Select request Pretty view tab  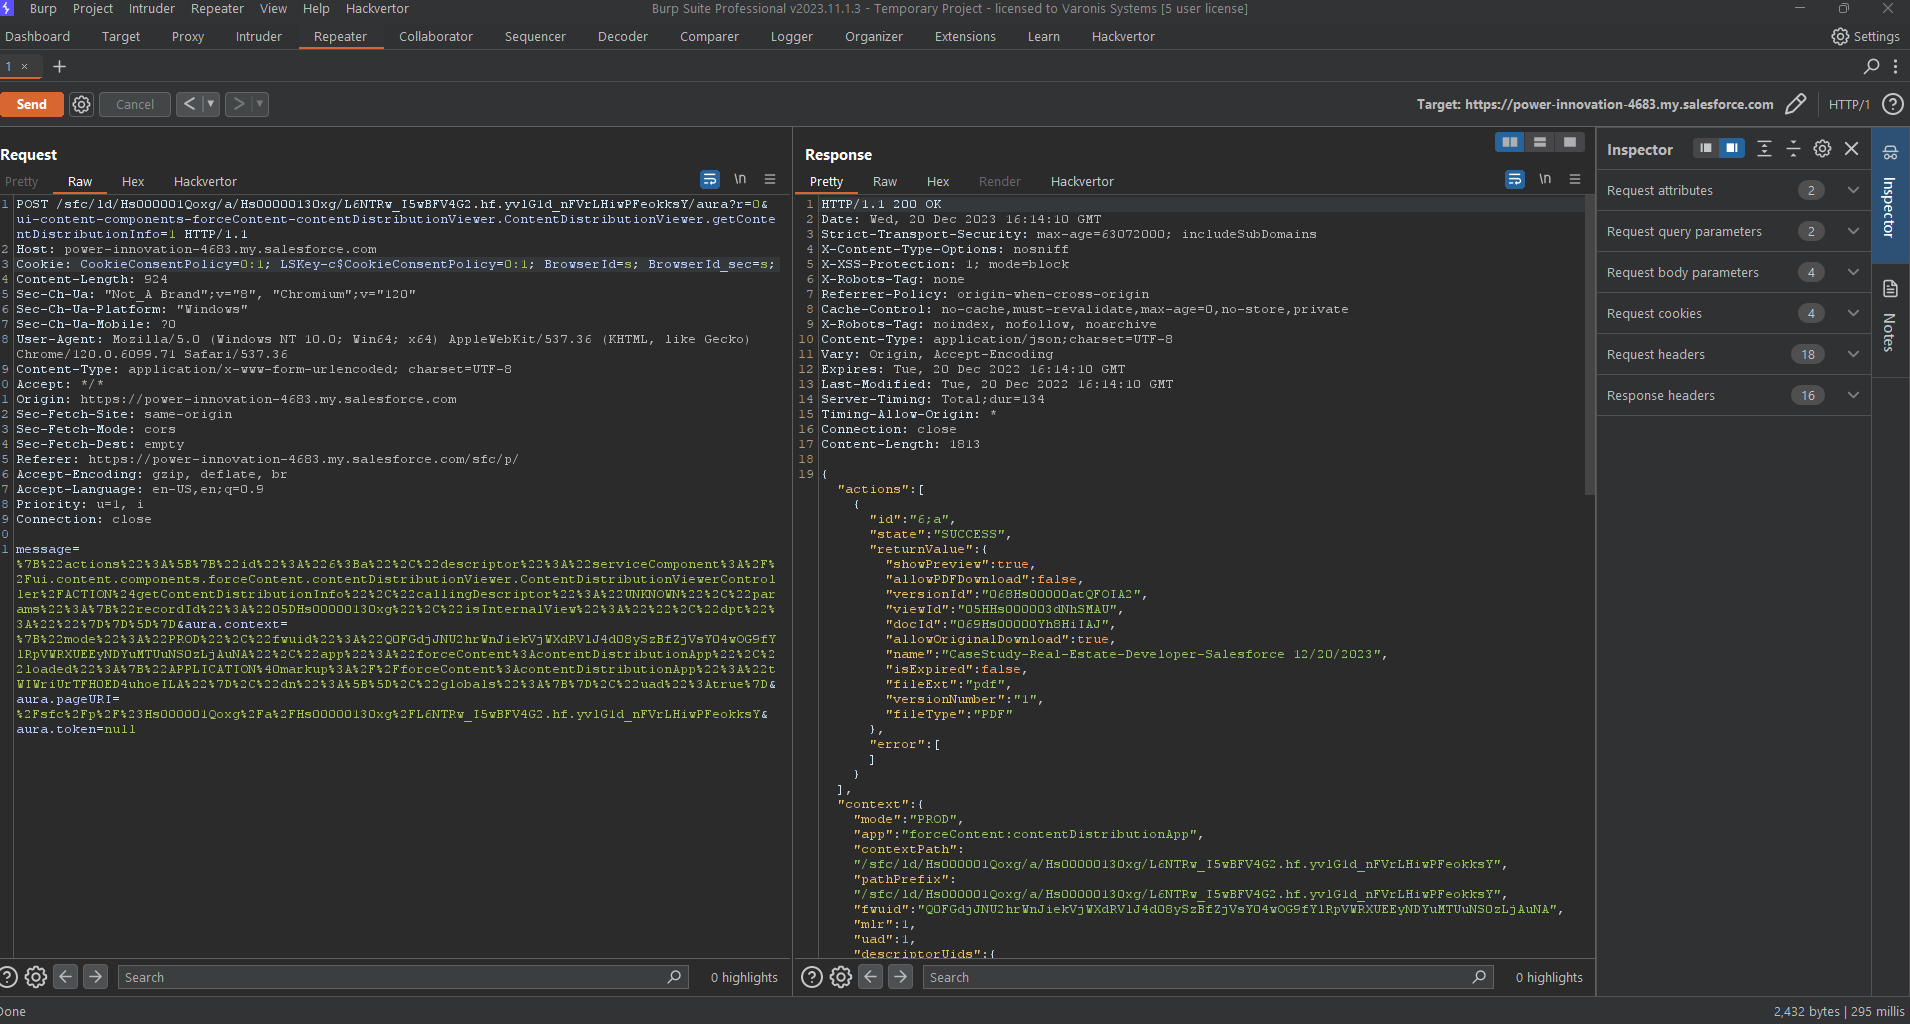pyautogui.click(x=21, y=181)
